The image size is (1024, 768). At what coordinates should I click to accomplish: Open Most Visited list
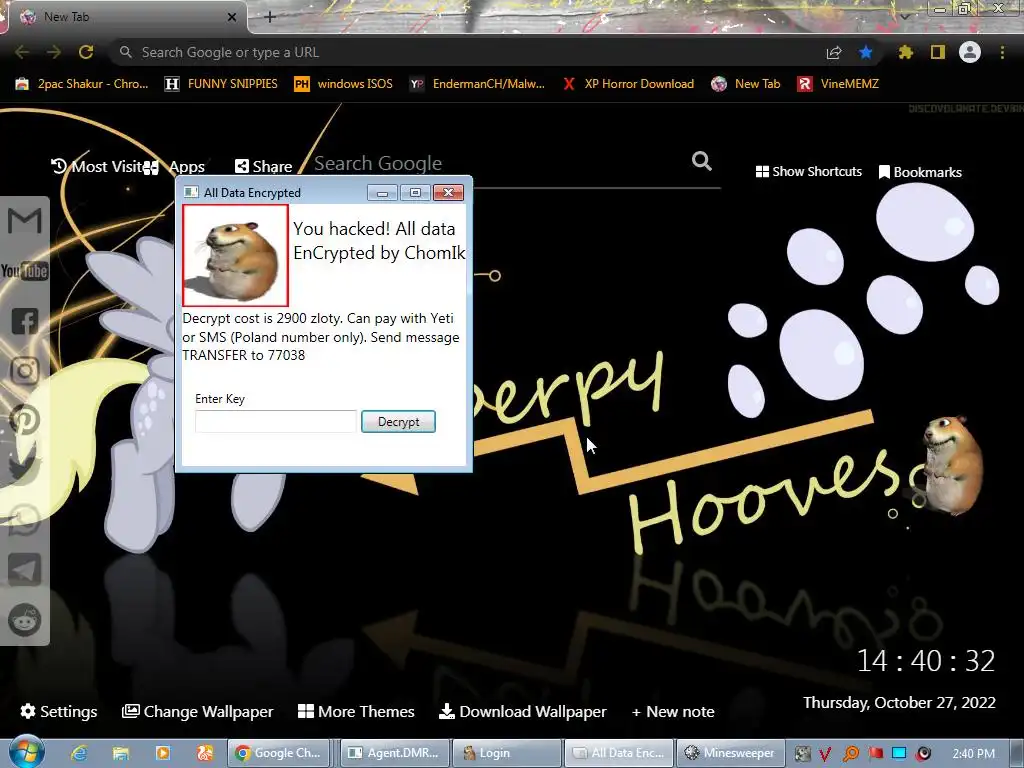pos(97,167)
